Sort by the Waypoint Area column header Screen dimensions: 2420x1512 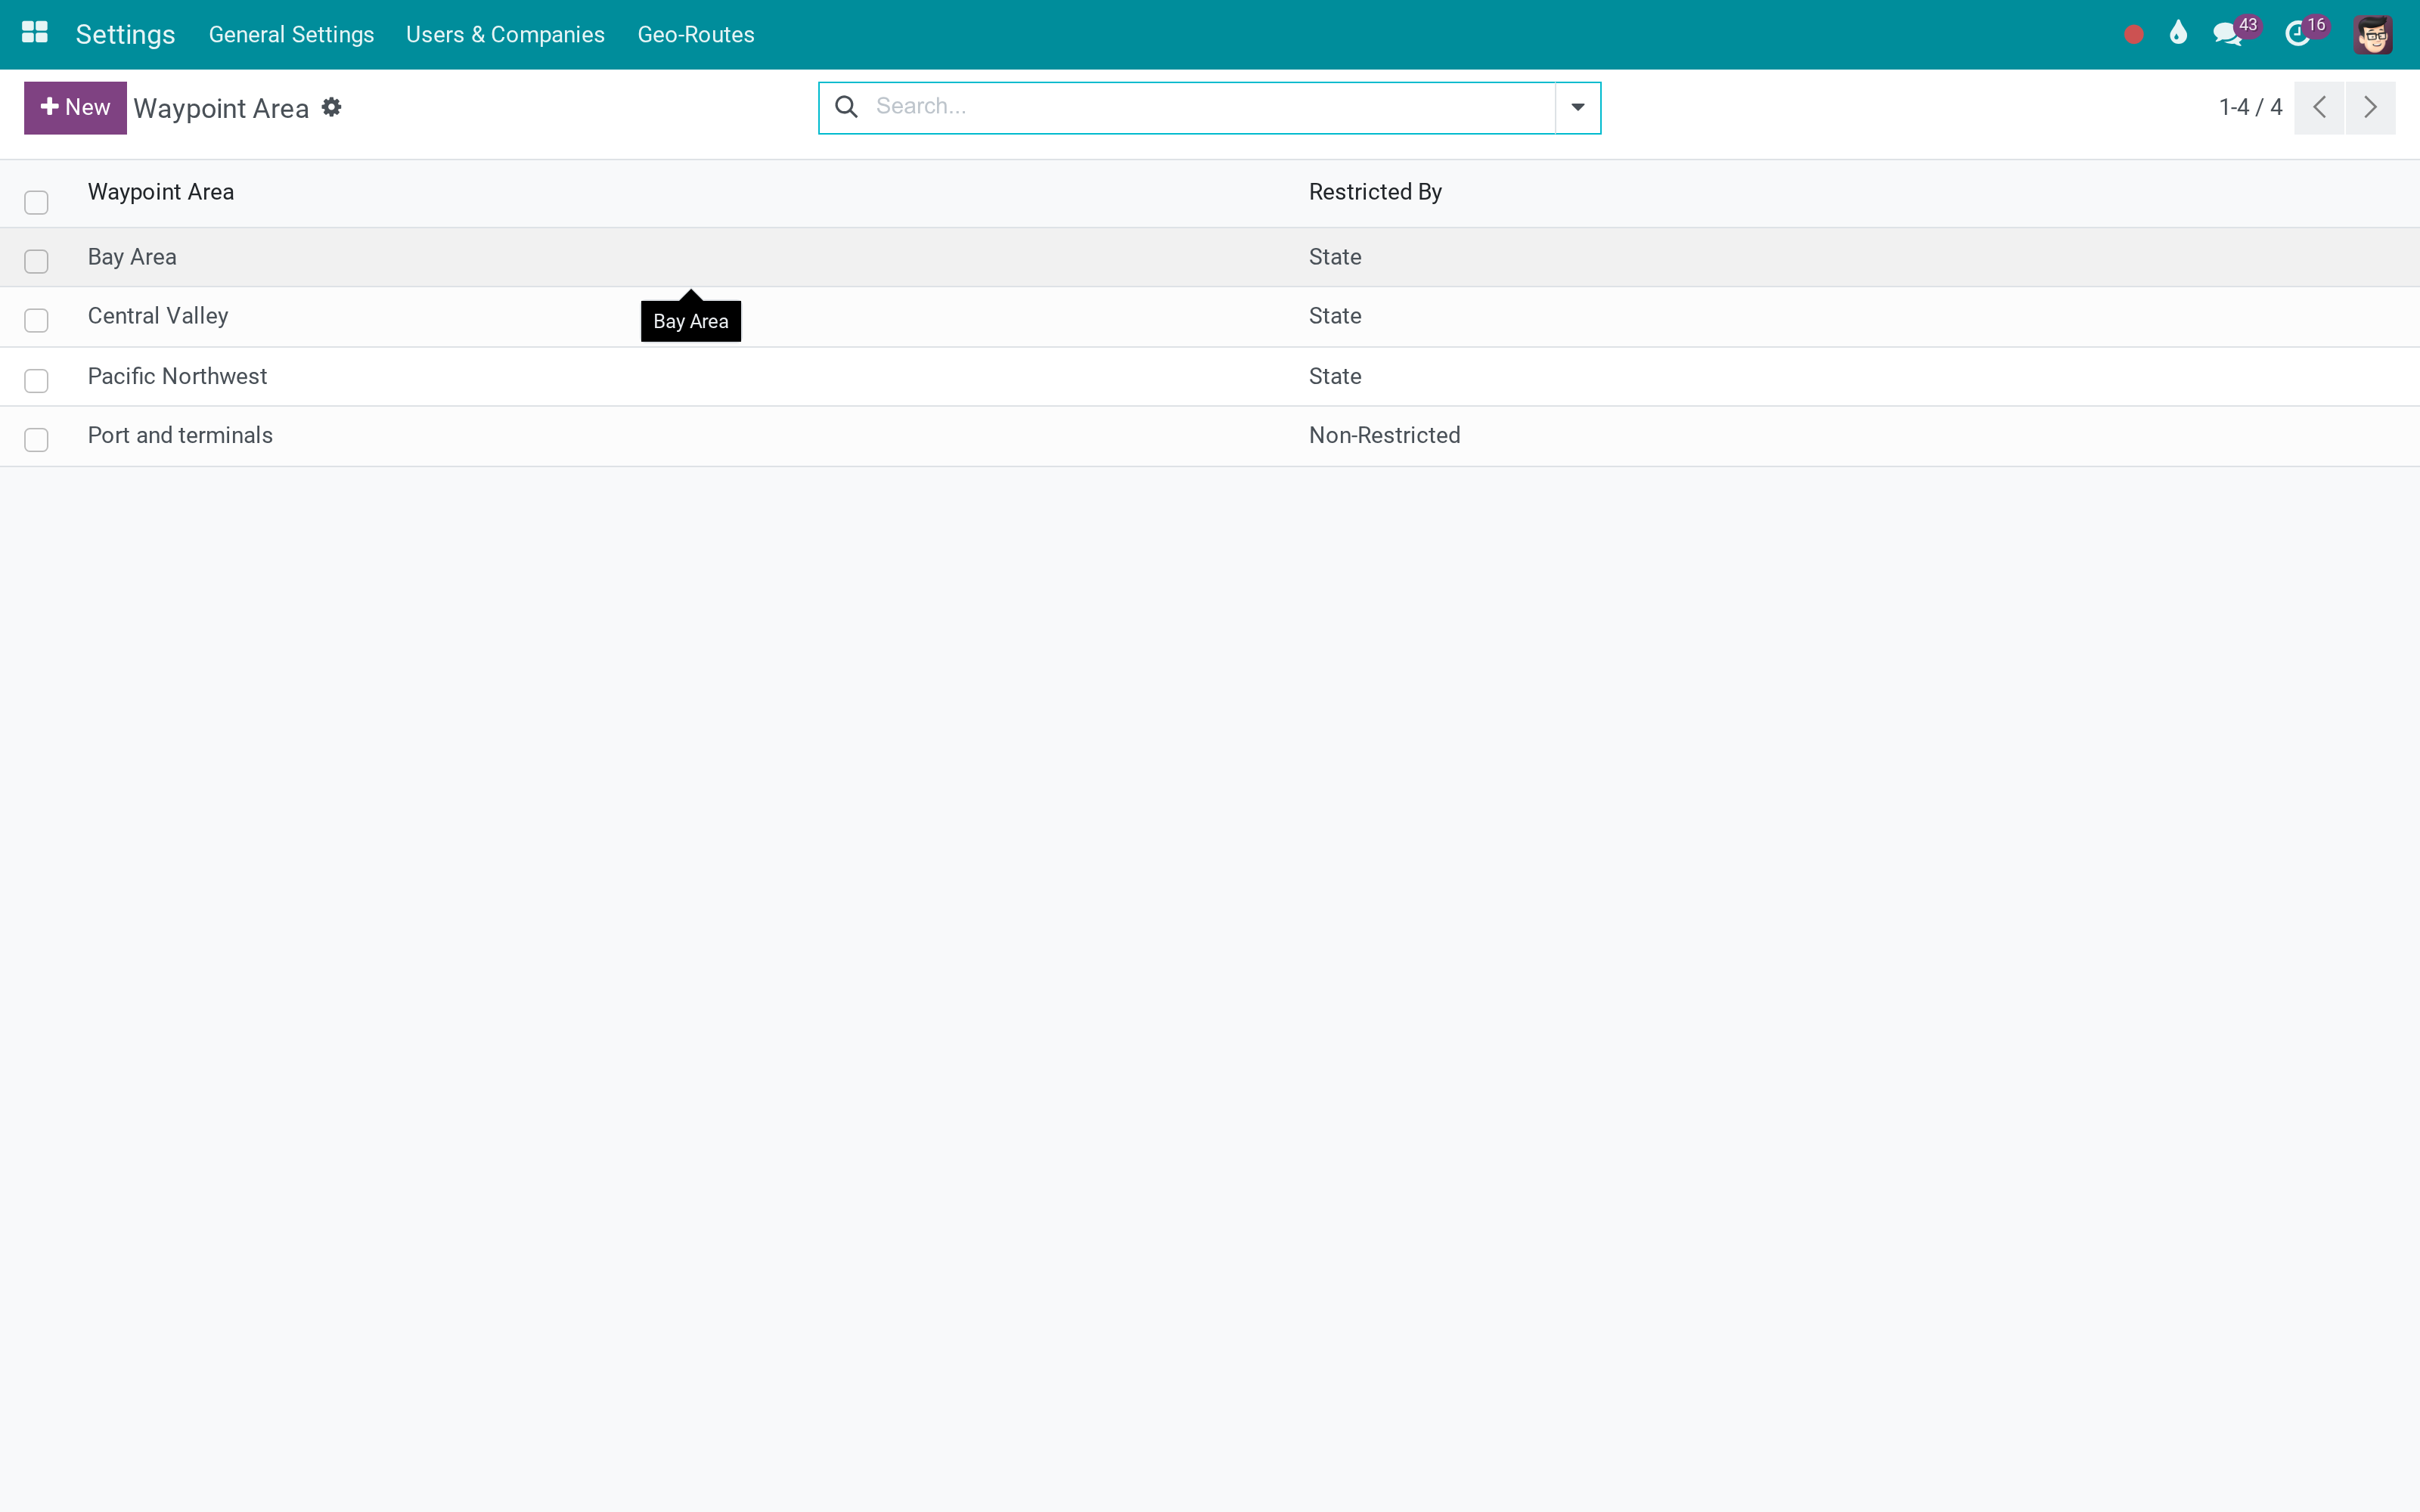click(x=161, y=192)
